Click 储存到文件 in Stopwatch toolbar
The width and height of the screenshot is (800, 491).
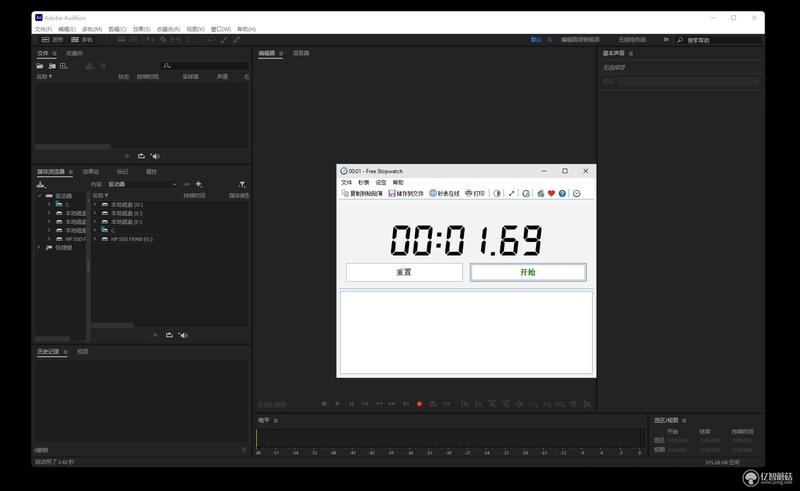(406, 193)
